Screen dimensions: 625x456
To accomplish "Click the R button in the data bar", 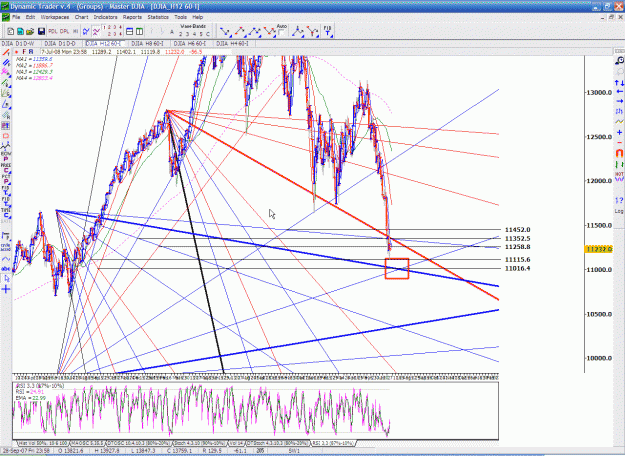I will [x=31, y=52].
